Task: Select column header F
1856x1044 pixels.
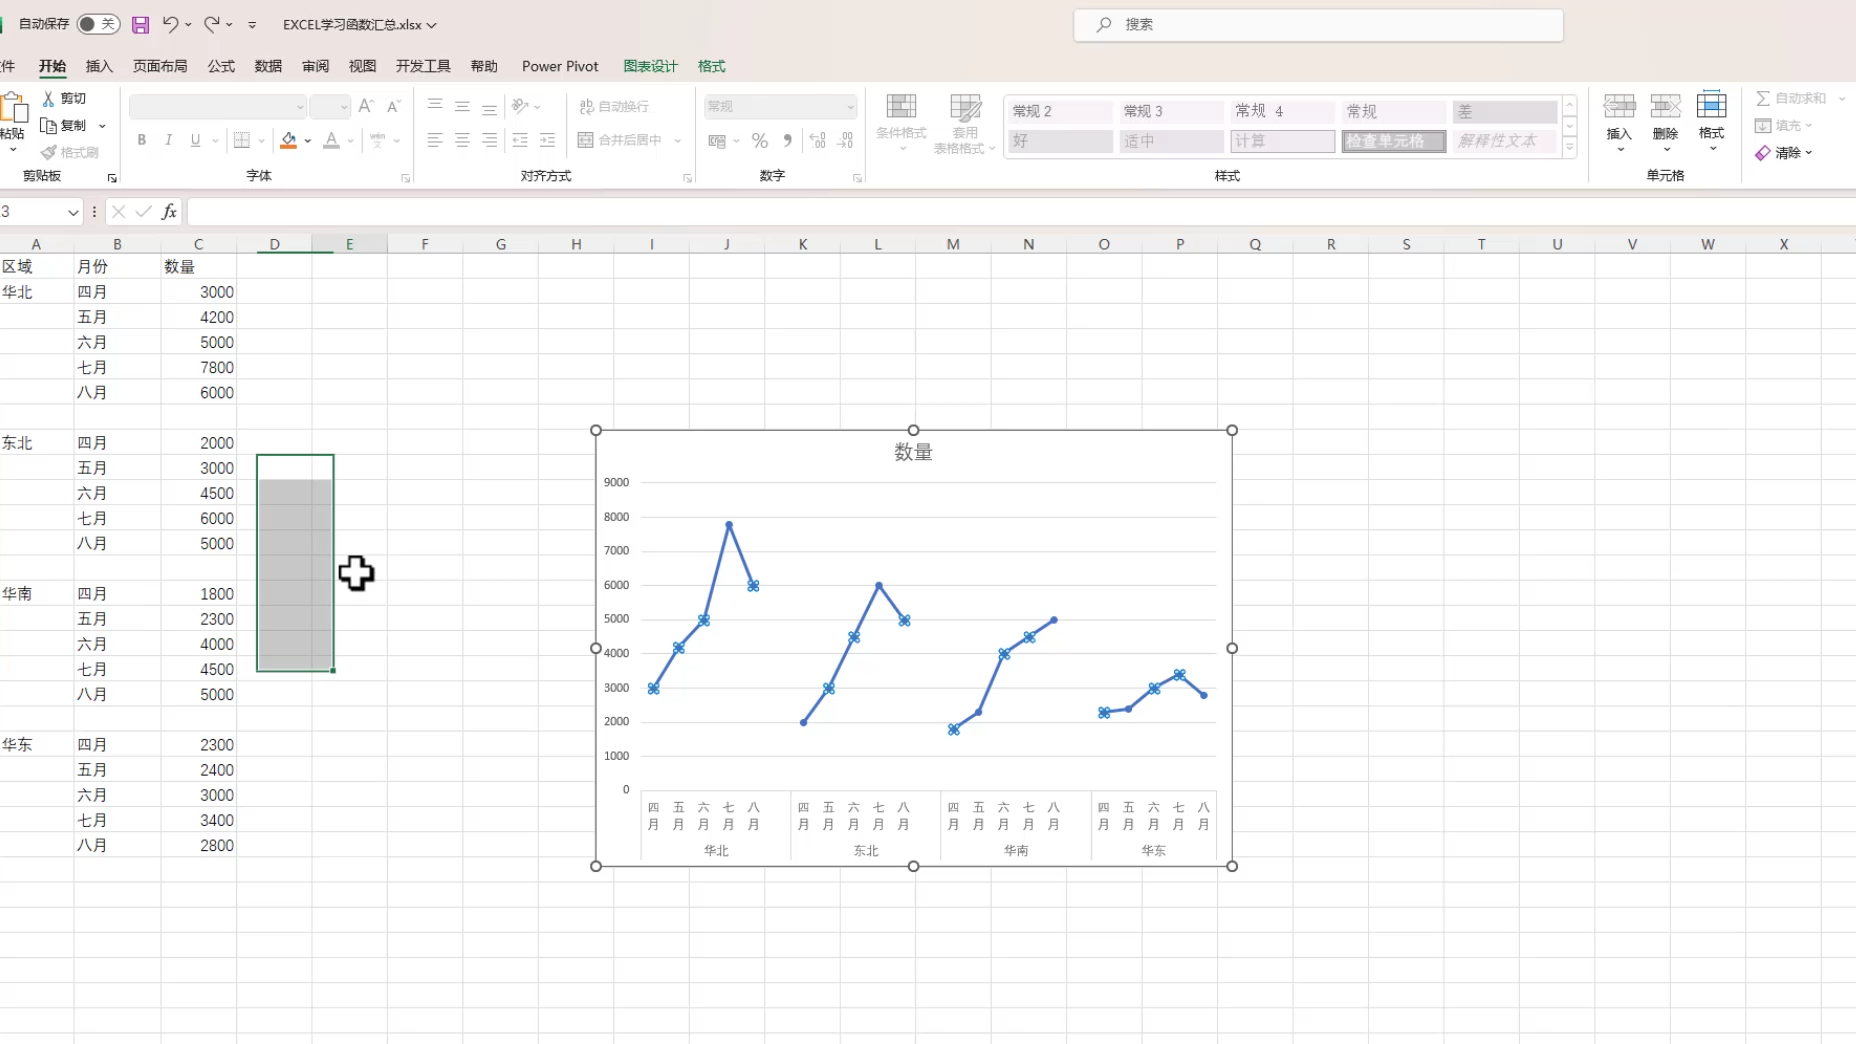Action: [x=425, y=244]
